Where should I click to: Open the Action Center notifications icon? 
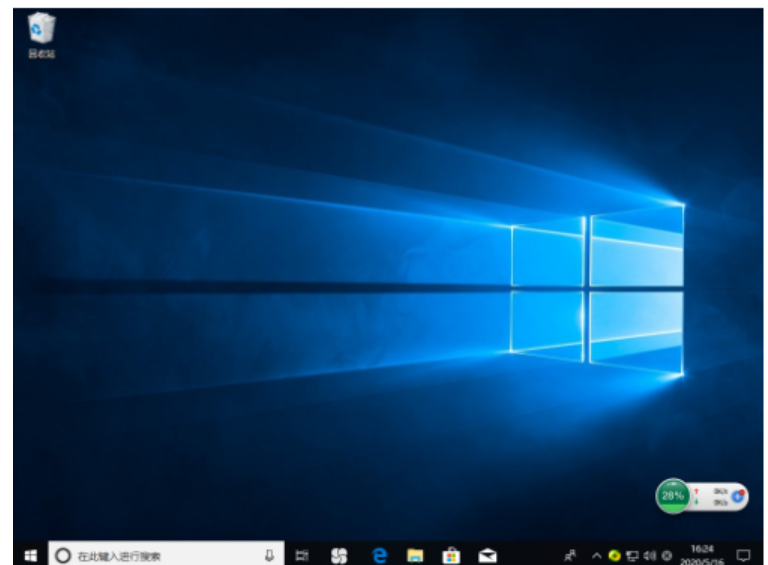(743, 555)
